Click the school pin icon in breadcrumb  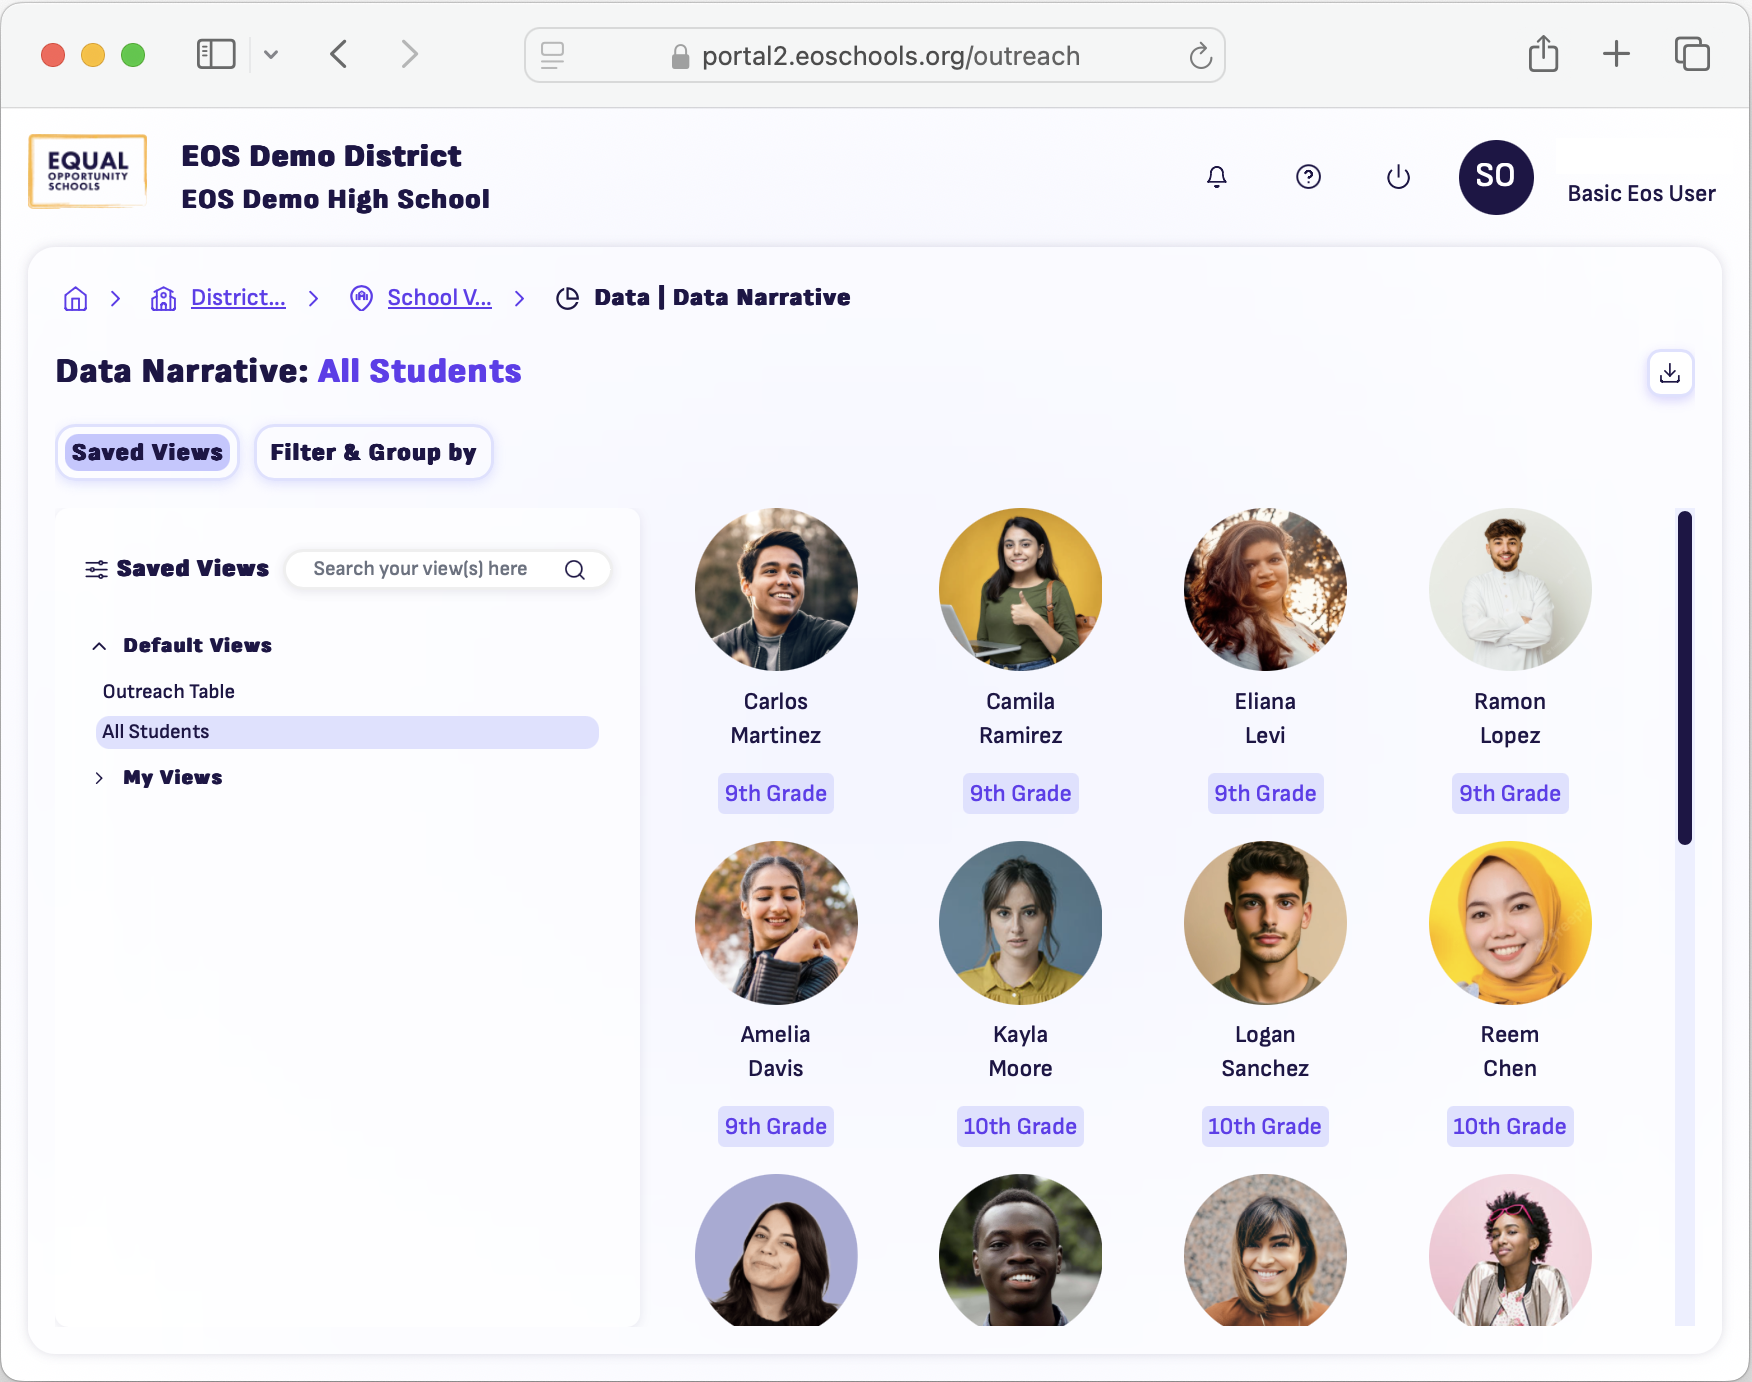tap(361, 298)
